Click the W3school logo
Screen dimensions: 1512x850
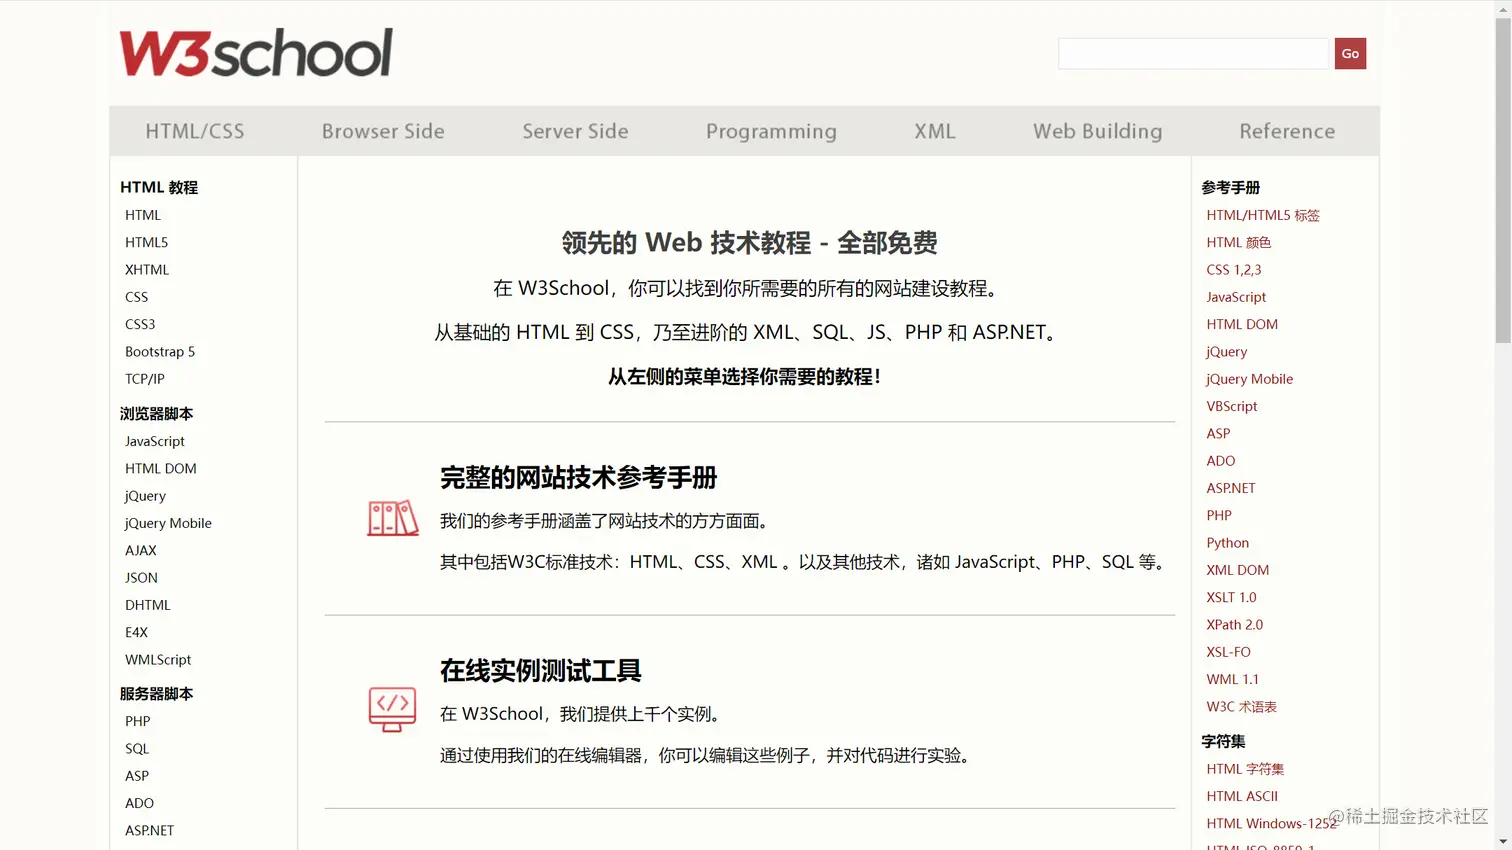pyautogui.click(x=256, y=53)
